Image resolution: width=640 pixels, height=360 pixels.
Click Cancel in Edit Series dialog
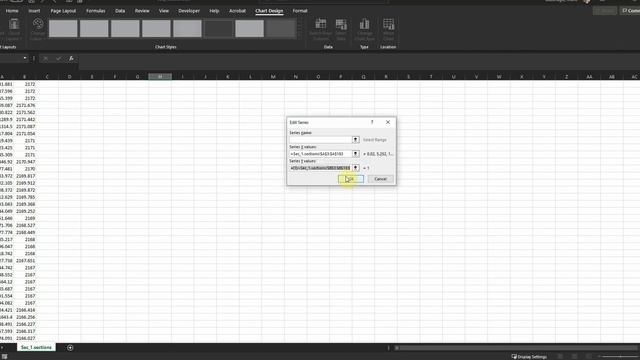[380, 179]
